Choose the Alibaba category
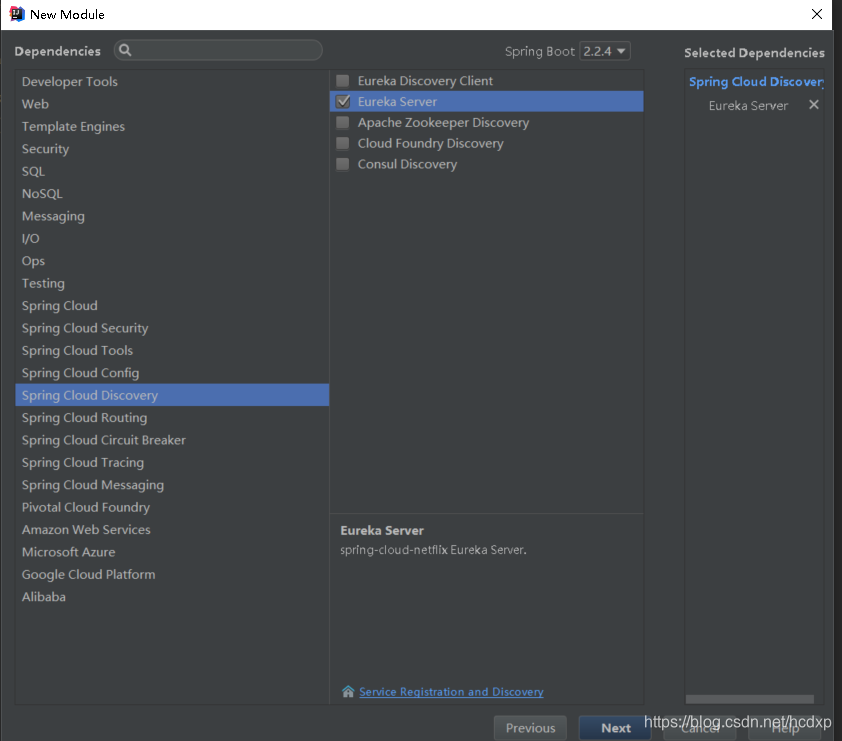This screenshot has height=741, width=842. pos(172,597)
